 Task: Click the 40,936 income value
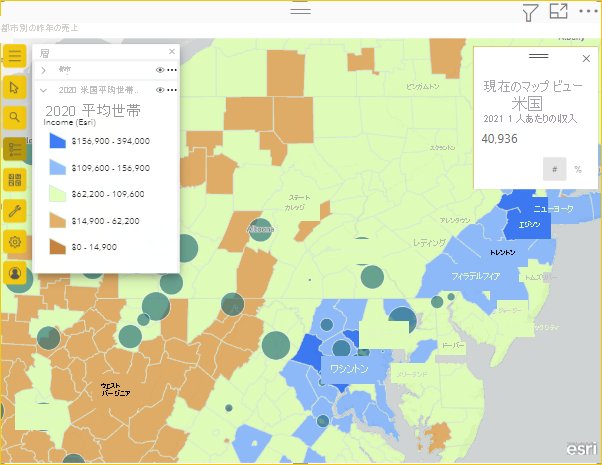(x=499, y=139)
